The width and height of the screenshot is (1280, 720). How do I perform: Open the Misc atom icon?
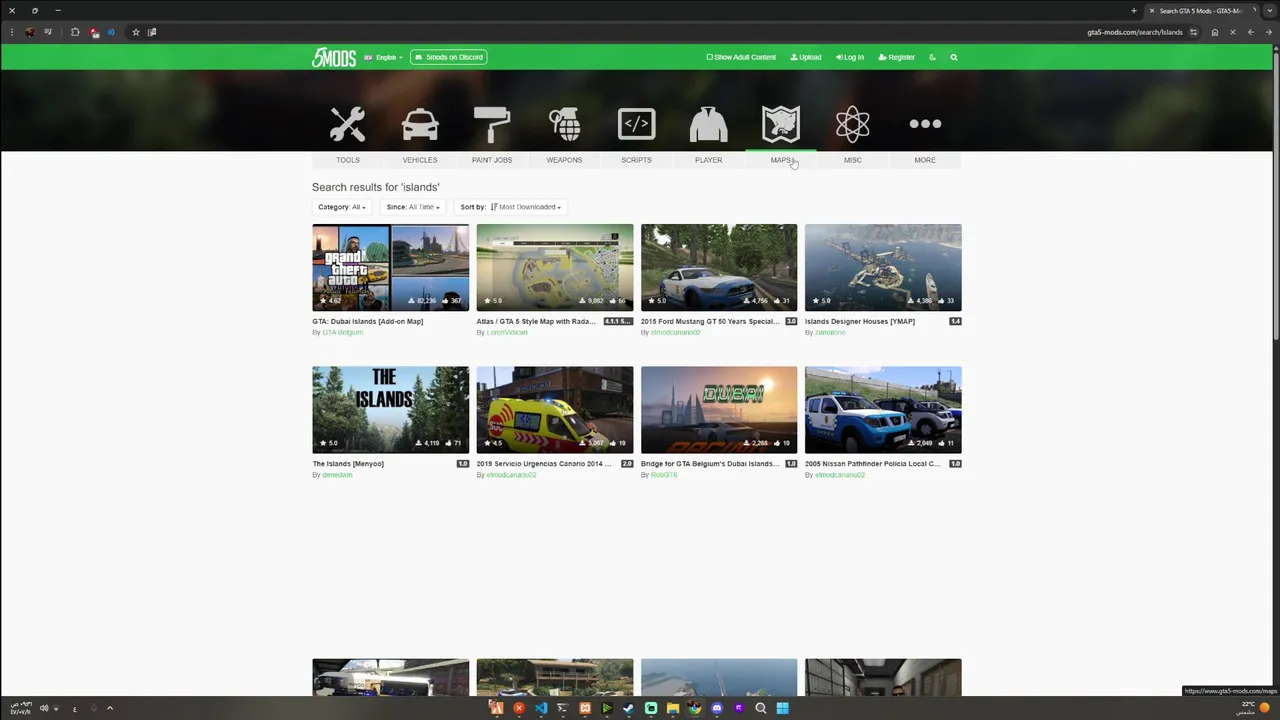(x=853, y=124)
